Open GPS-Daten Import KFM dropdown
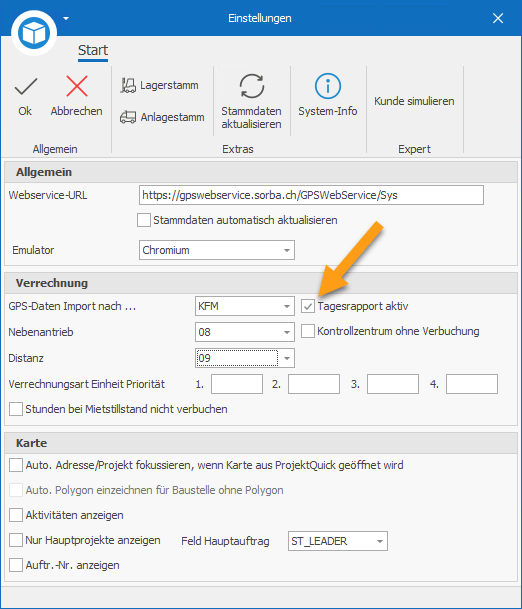522x609 pixels. coord(245,306)
